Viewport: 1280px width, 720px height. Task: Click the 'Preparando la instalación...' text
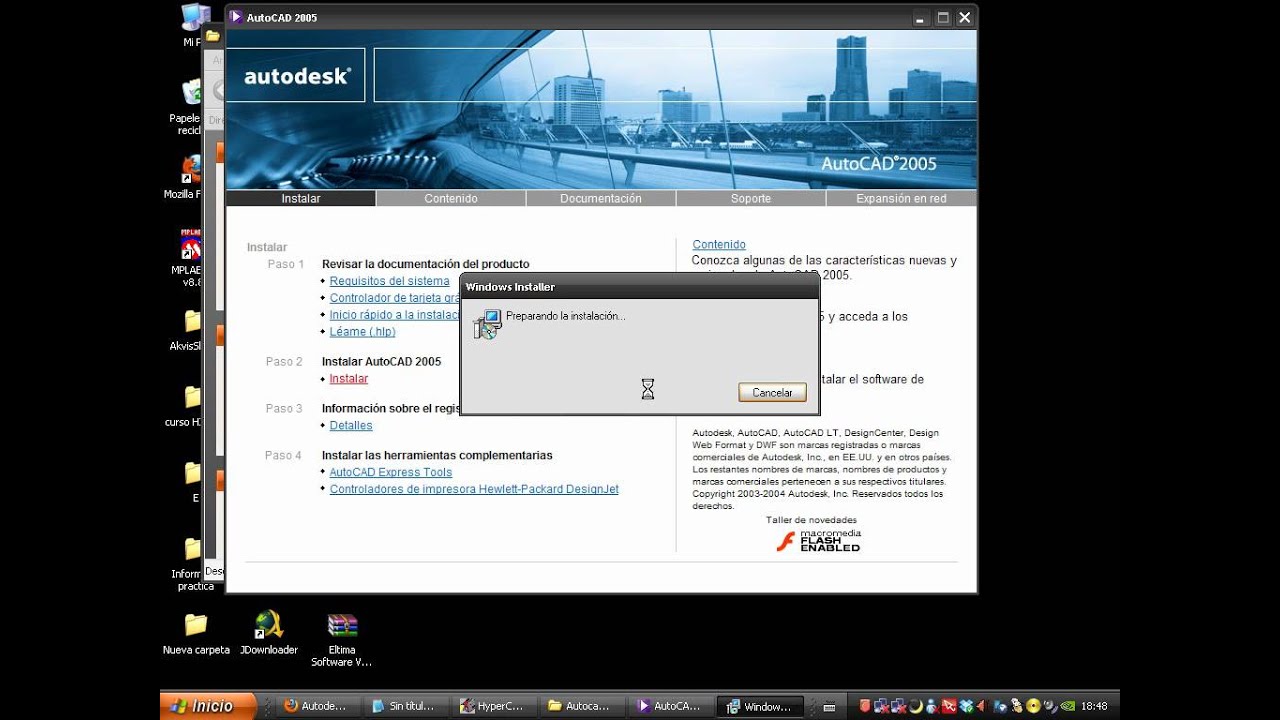coord(565,316)
